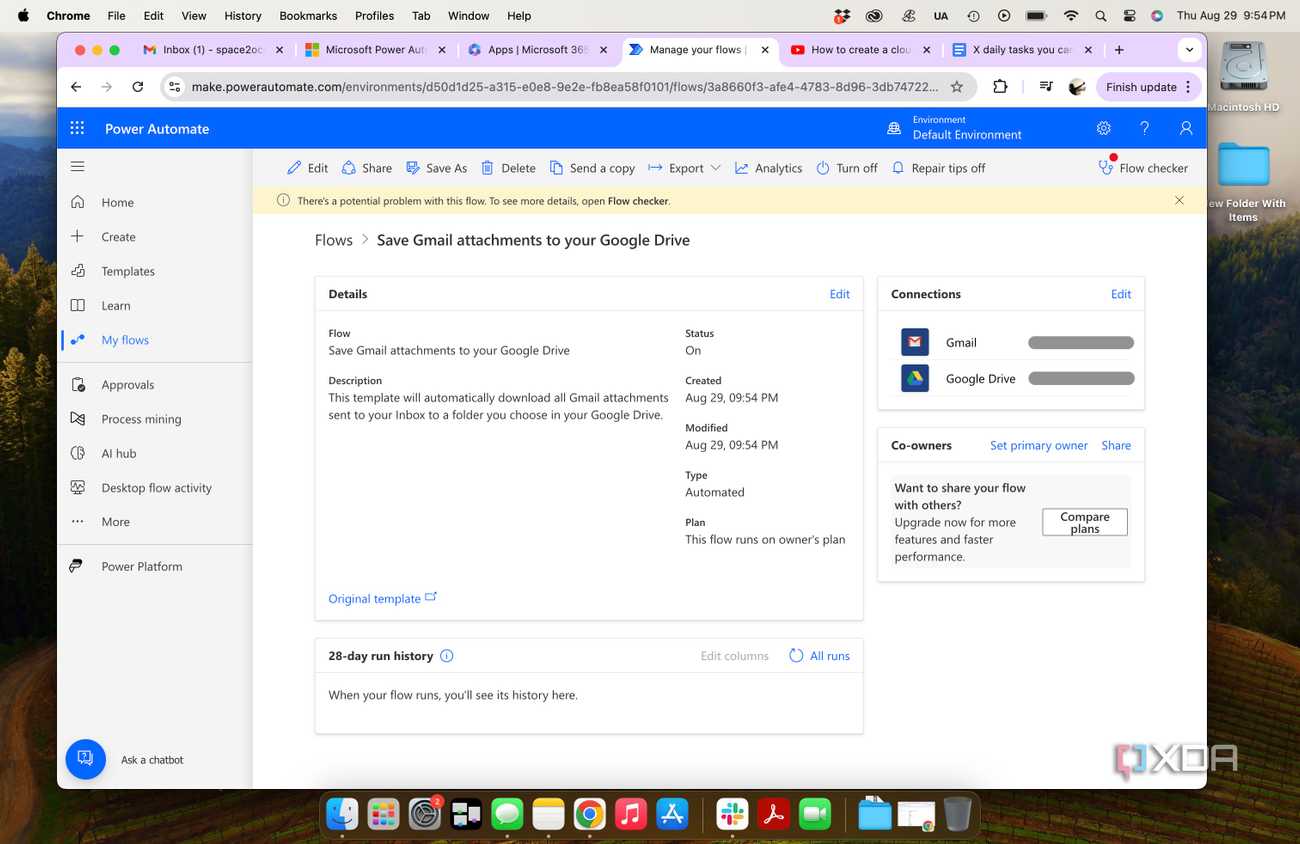Collapse the left navigation hamburger menu
The height and width of the screenshot is (844, 1300).
click(x=77, y=166)
